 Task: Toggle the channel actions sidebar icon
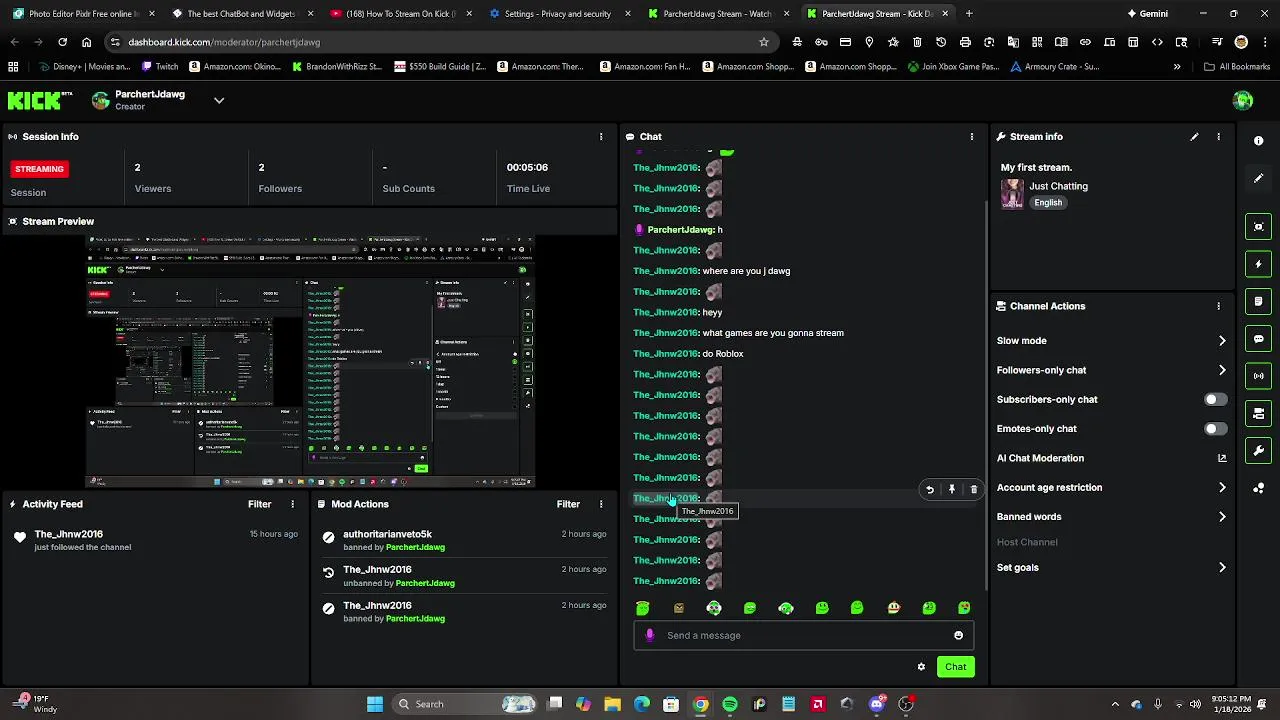1258,413
